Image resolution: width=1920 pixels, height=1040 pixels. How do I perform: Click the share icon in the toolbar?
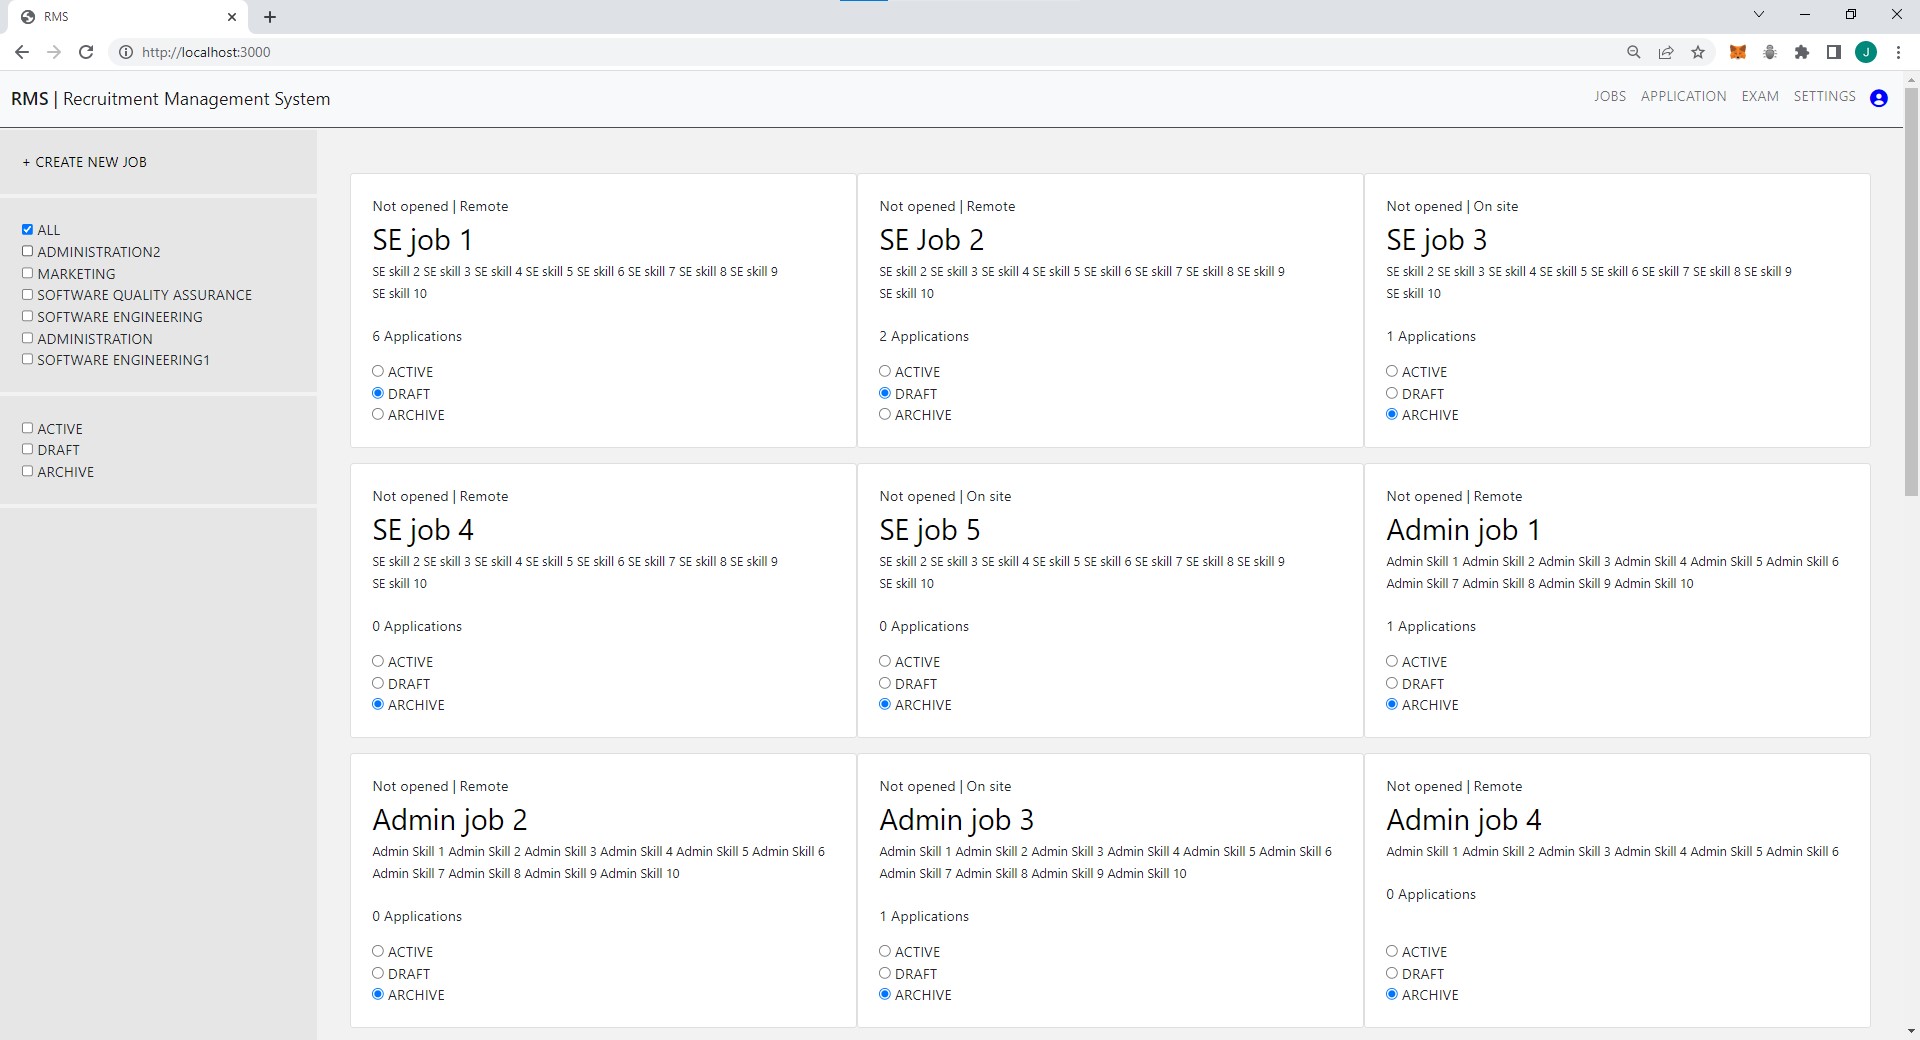[x=1666, y=52]
